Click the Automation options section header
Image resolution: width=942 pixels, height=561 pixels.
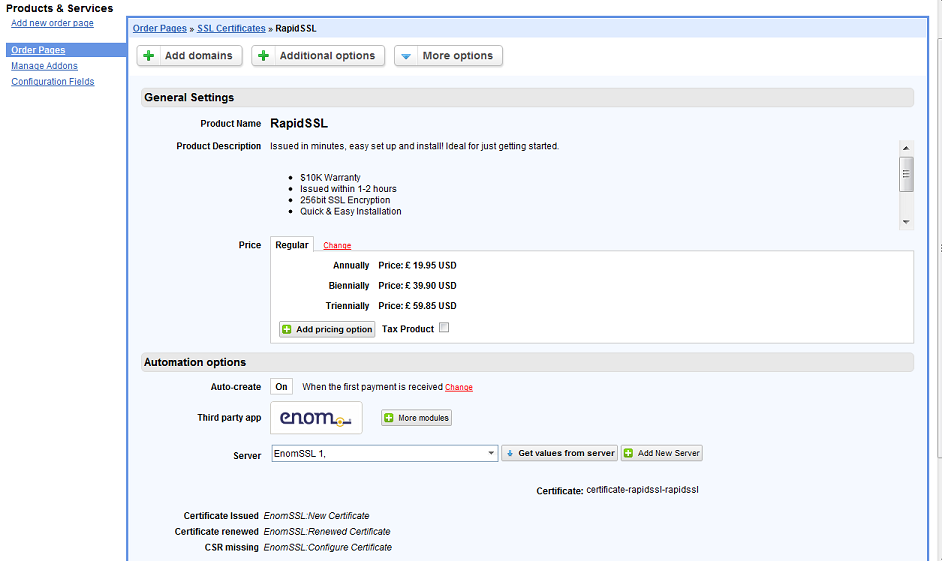pyautogui.click(x=527, y=362)
